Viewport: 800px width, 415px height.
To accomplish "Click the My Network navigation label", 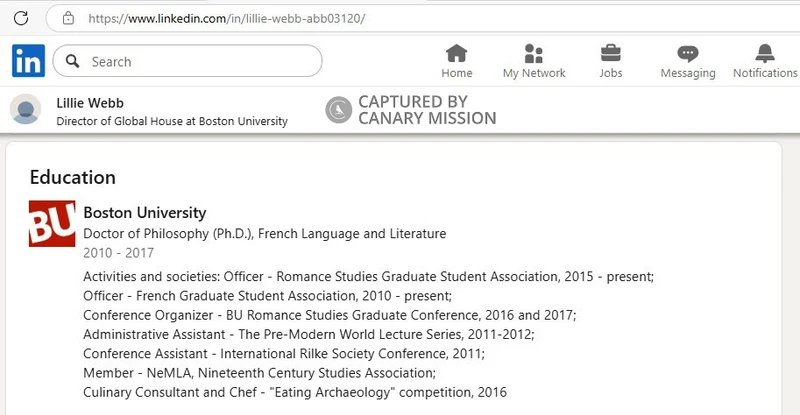I will (534, 73).
